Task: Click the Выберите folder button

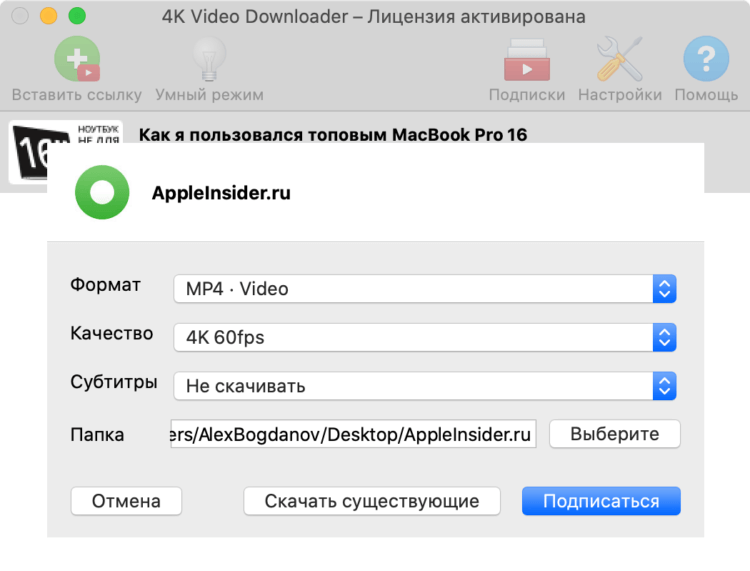Action: [x=615, y=434]
